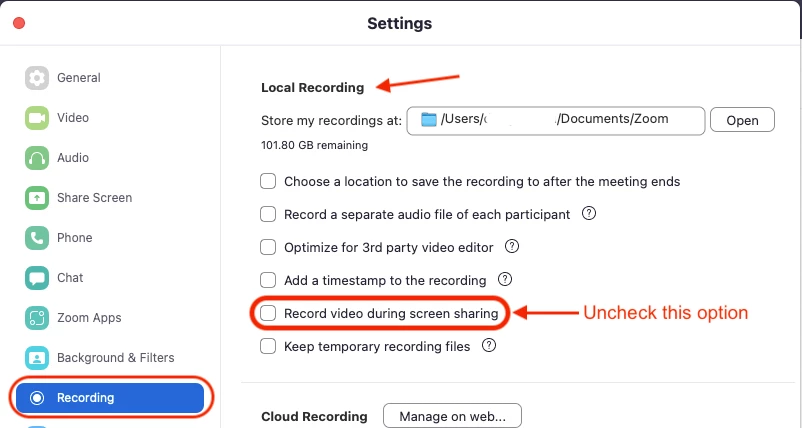This screenshot has height=428, width=802.
Task: Click the Settings window title
Action: click(399, 24)
